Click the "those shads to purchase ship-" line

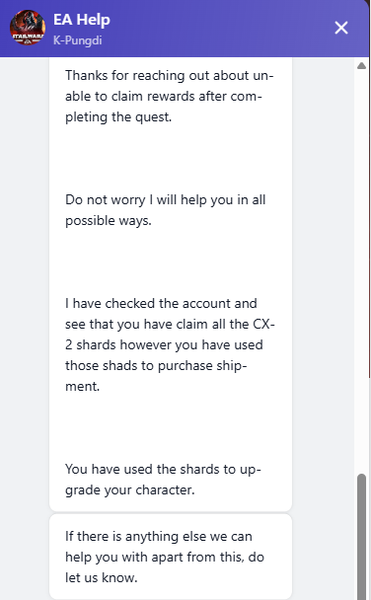pos(156,365)
